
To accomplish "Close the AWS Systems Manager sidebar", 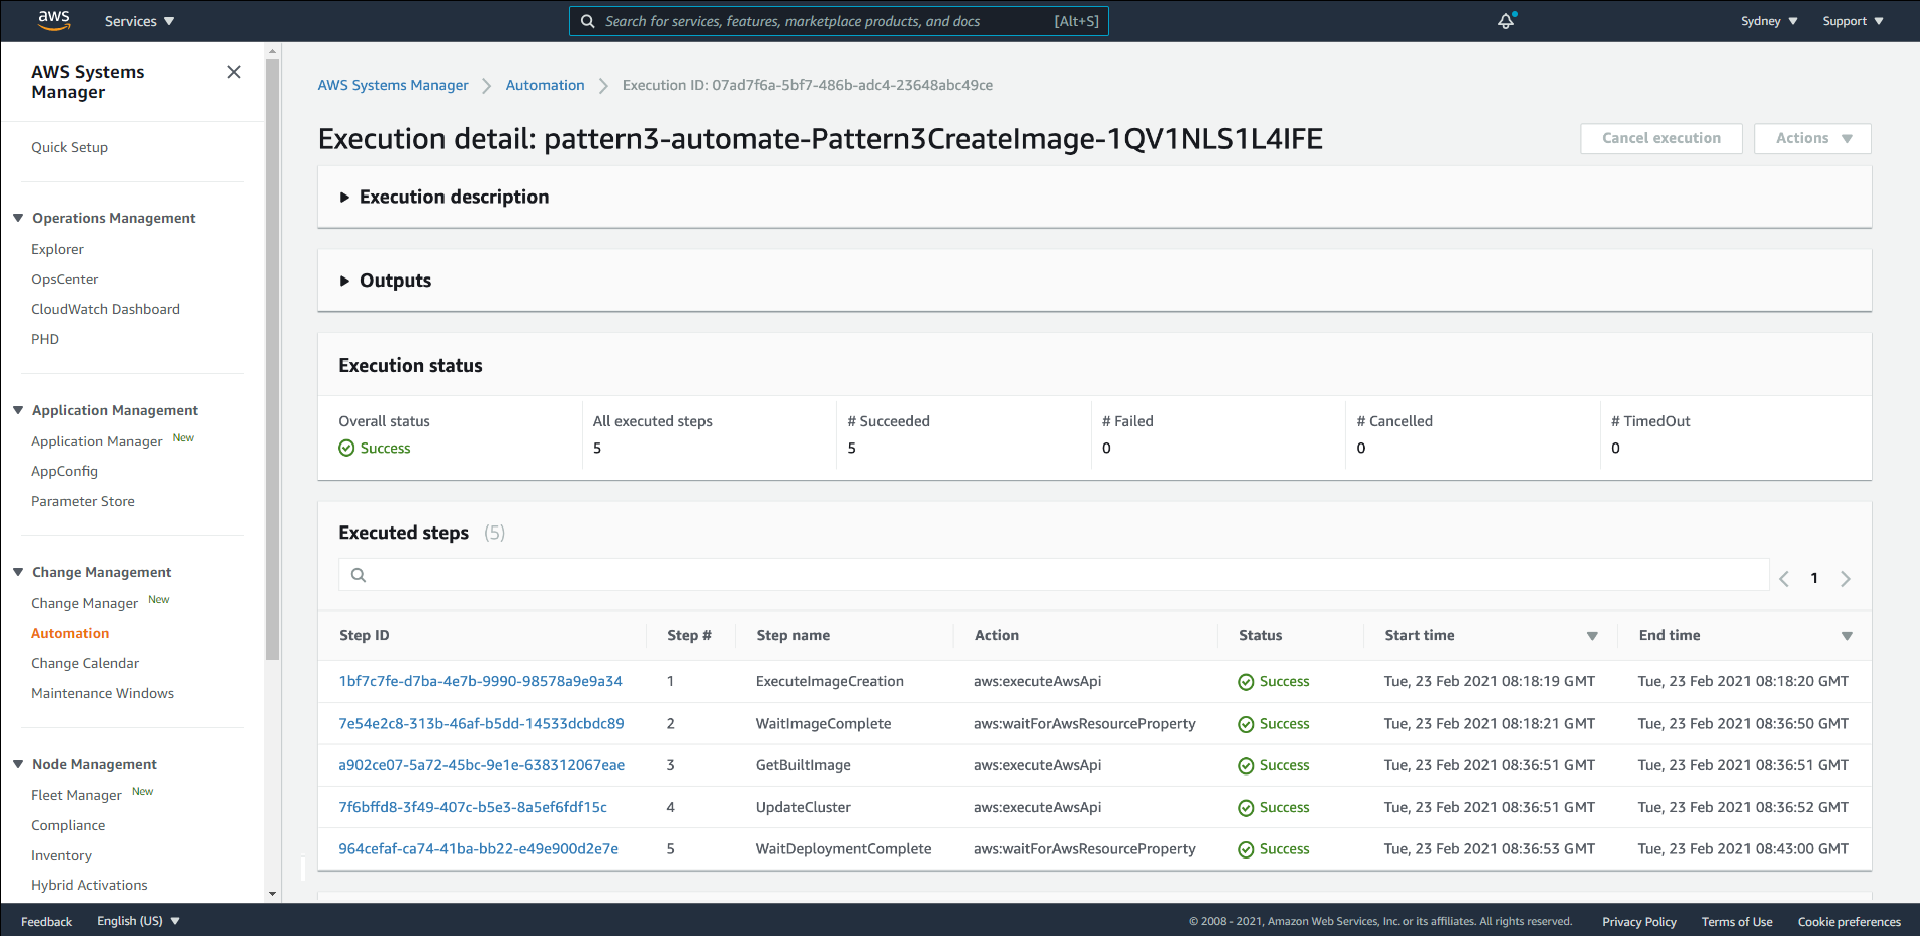I will (234, 72).
